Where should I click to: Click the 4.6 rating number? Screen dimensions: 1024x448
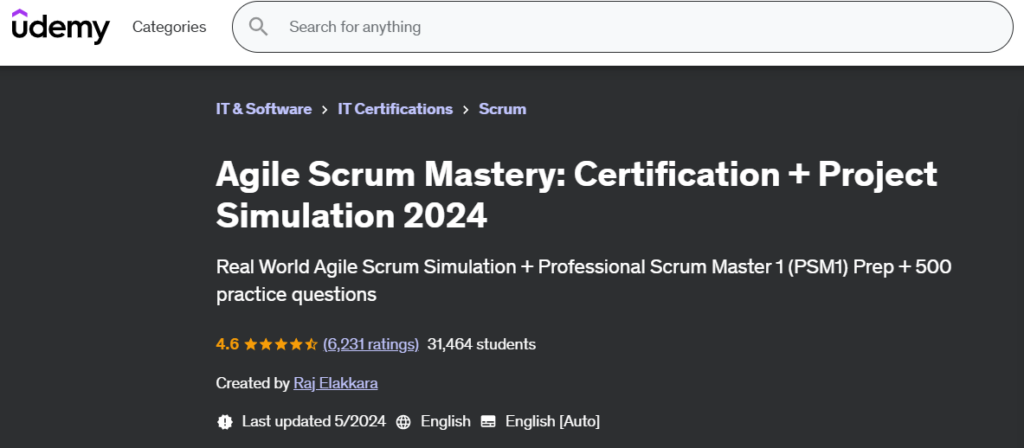pyautogui.click(x=227, y=344)
